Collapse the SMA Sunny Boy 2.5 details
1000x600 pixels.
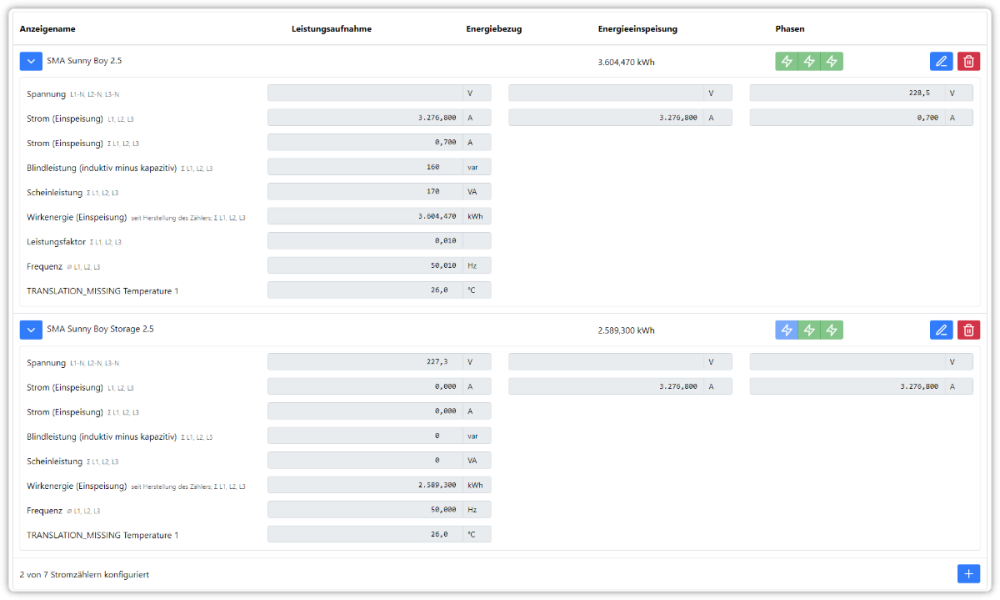point(31,61)
